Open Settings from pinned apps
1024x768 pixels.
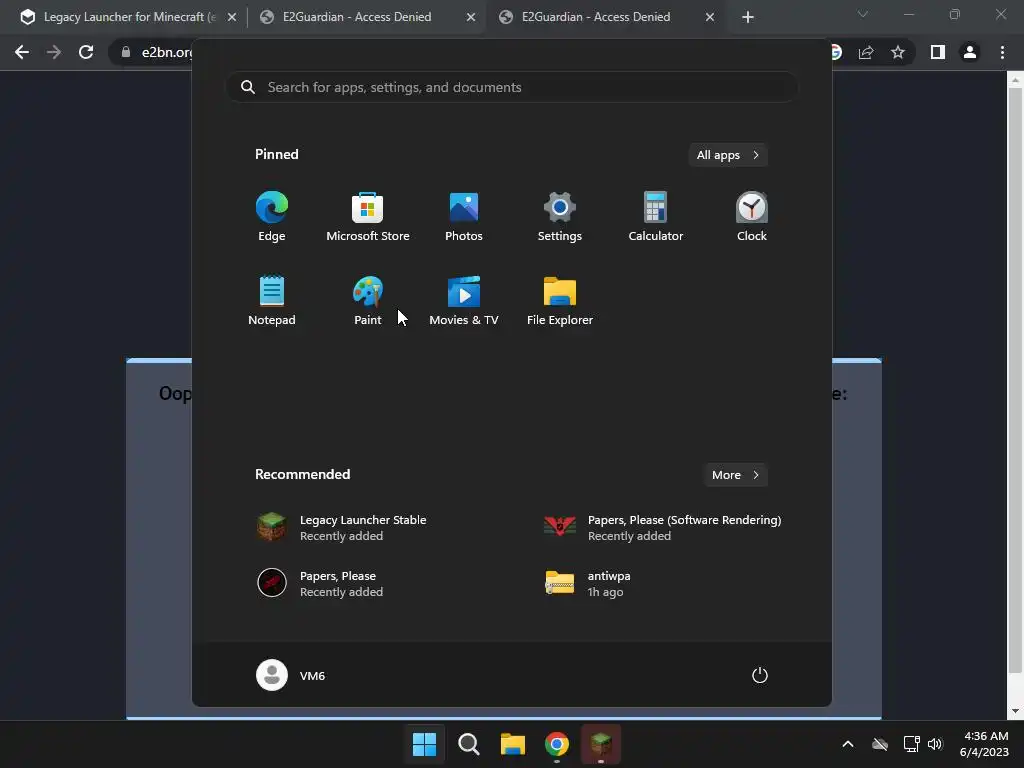coord(560,217)
